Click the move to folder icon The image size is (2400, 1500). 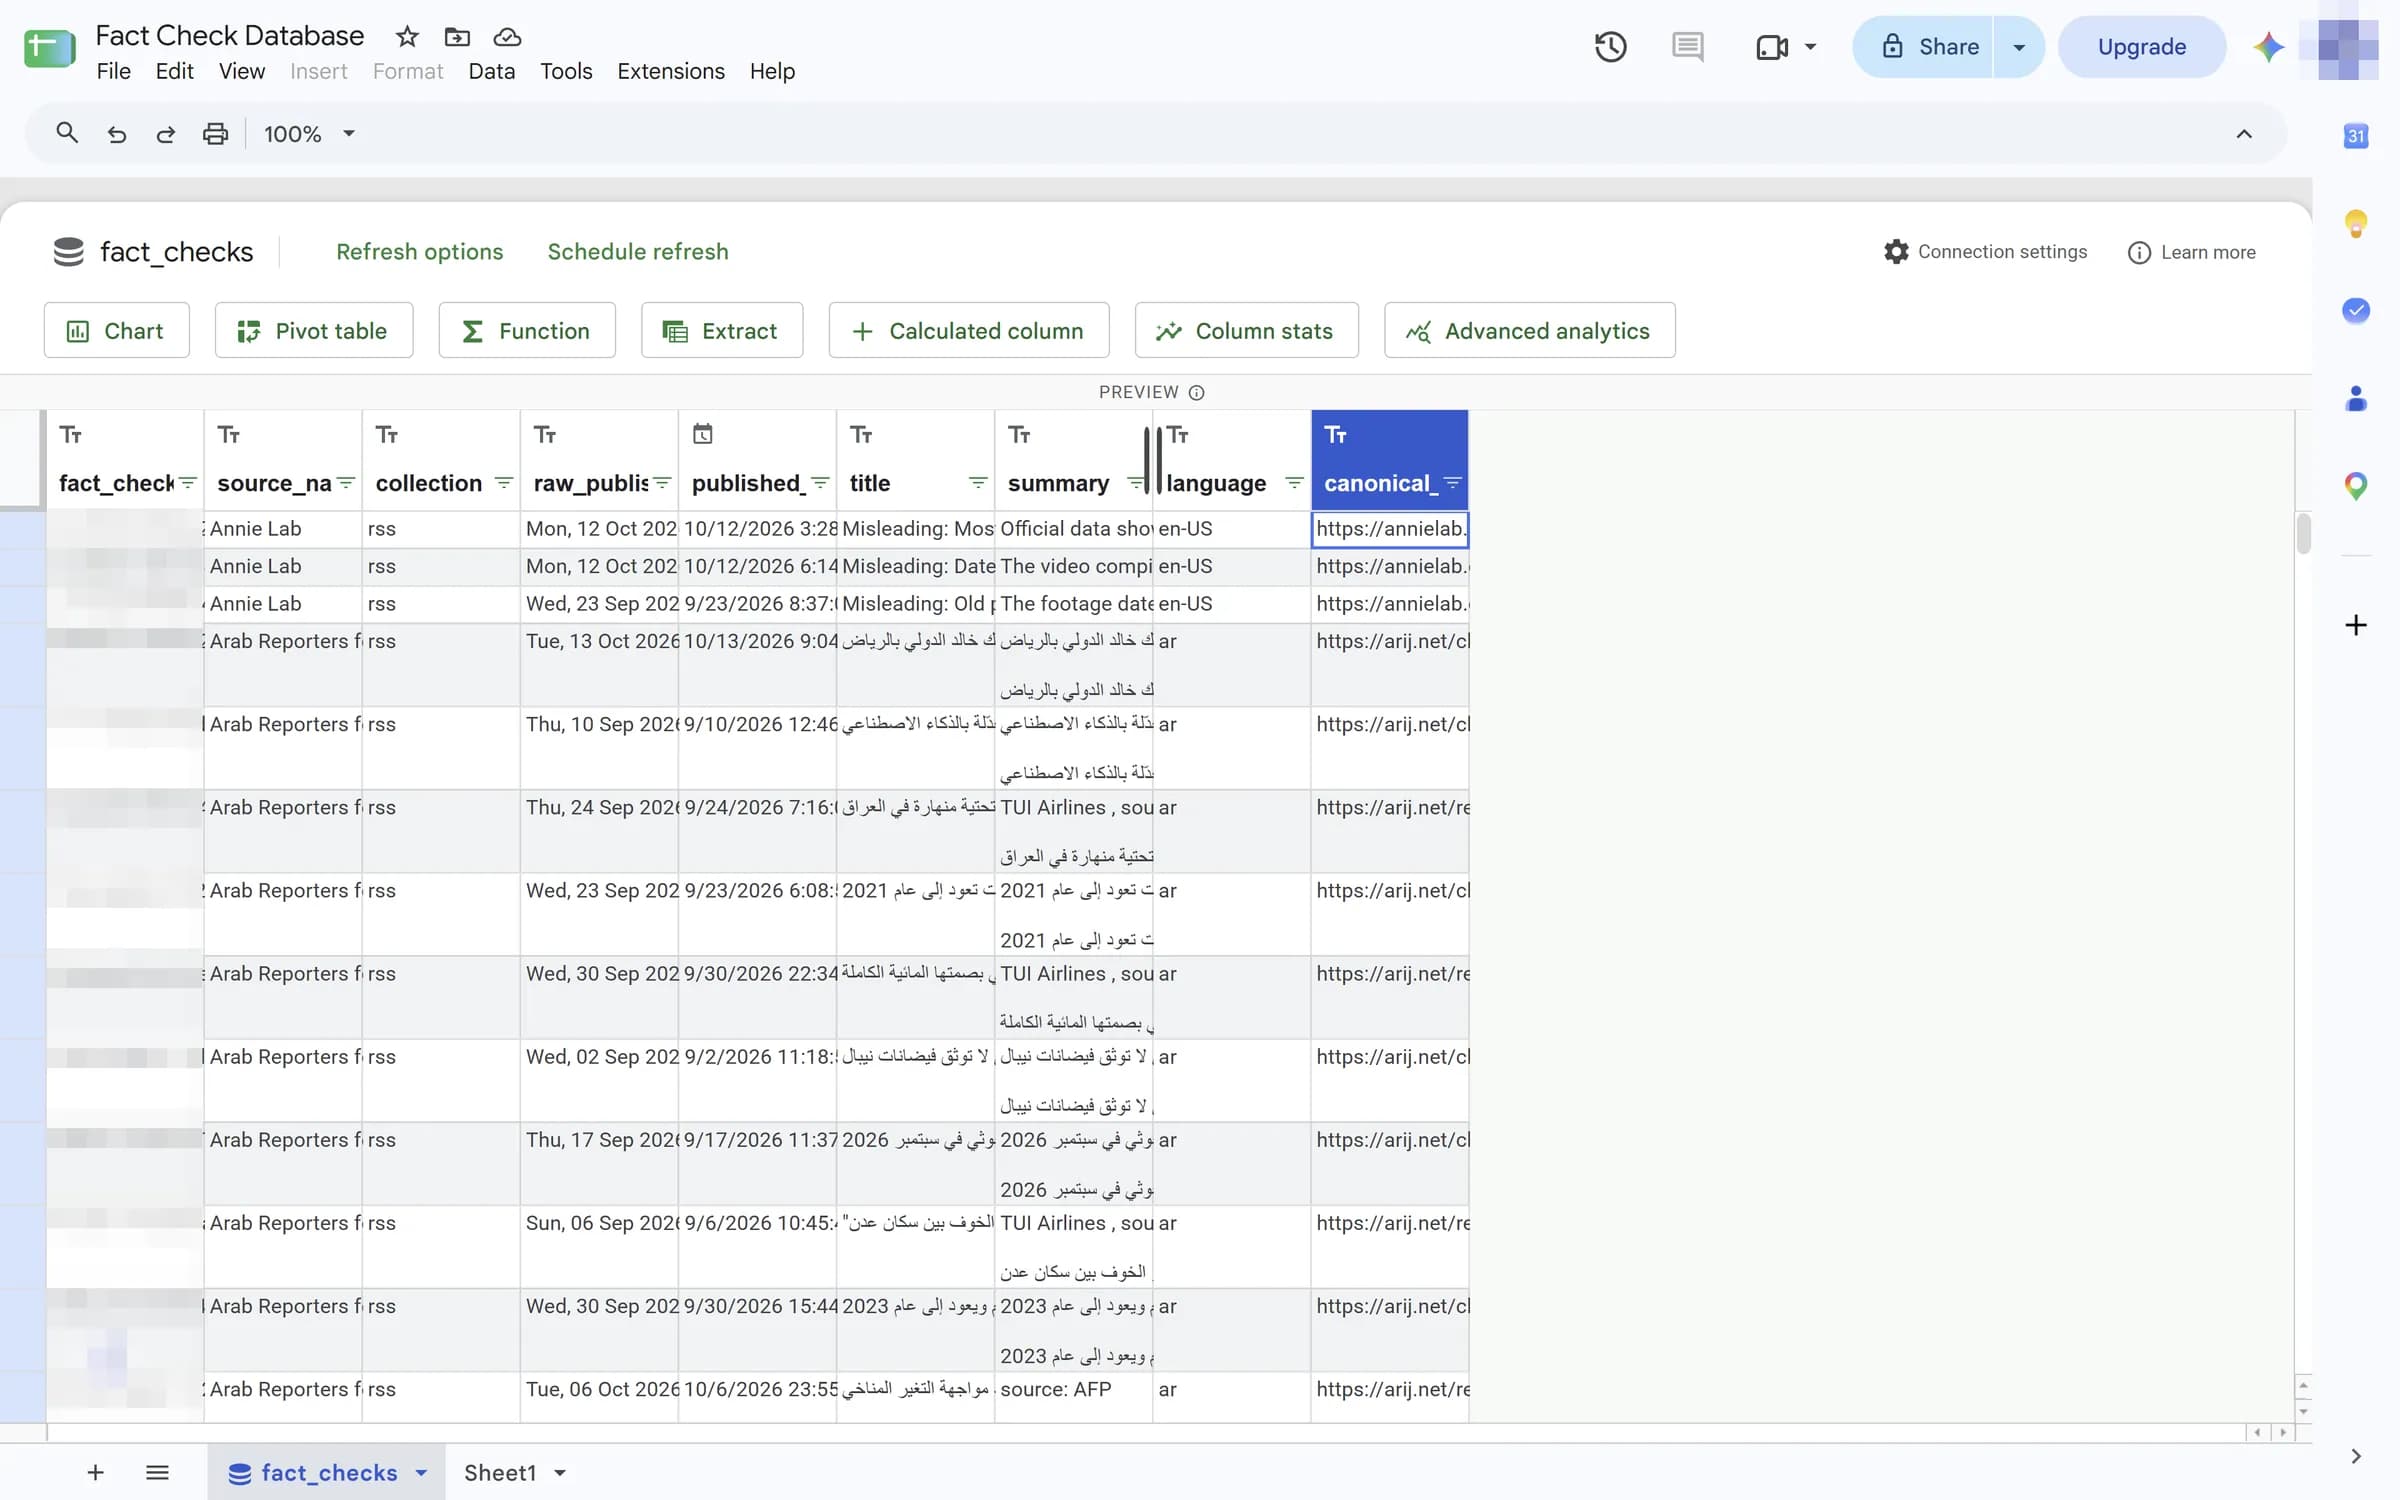click(x=457, y=37)
